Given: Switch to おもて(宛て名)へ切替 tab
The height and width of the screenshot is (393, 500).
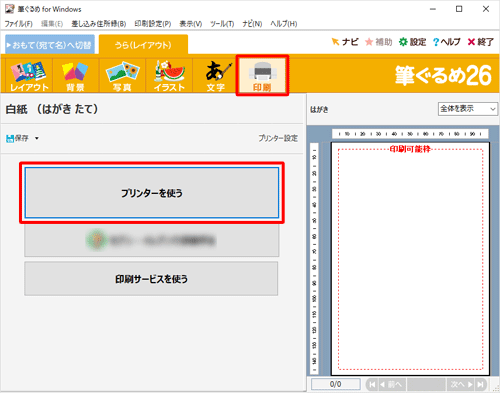Looking at the screenshot, I should 50,45.
